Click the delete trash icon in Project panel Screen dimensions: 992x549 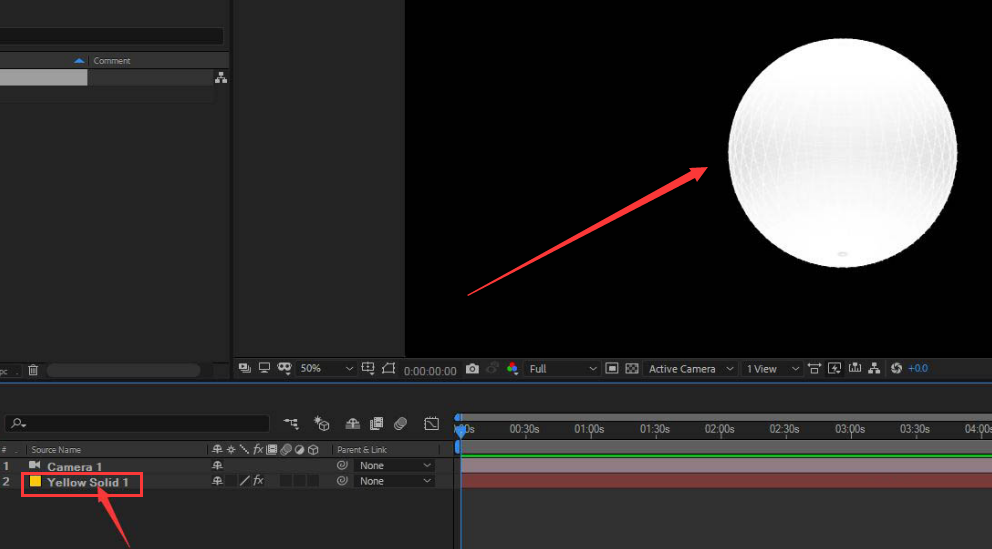(33, 370)
